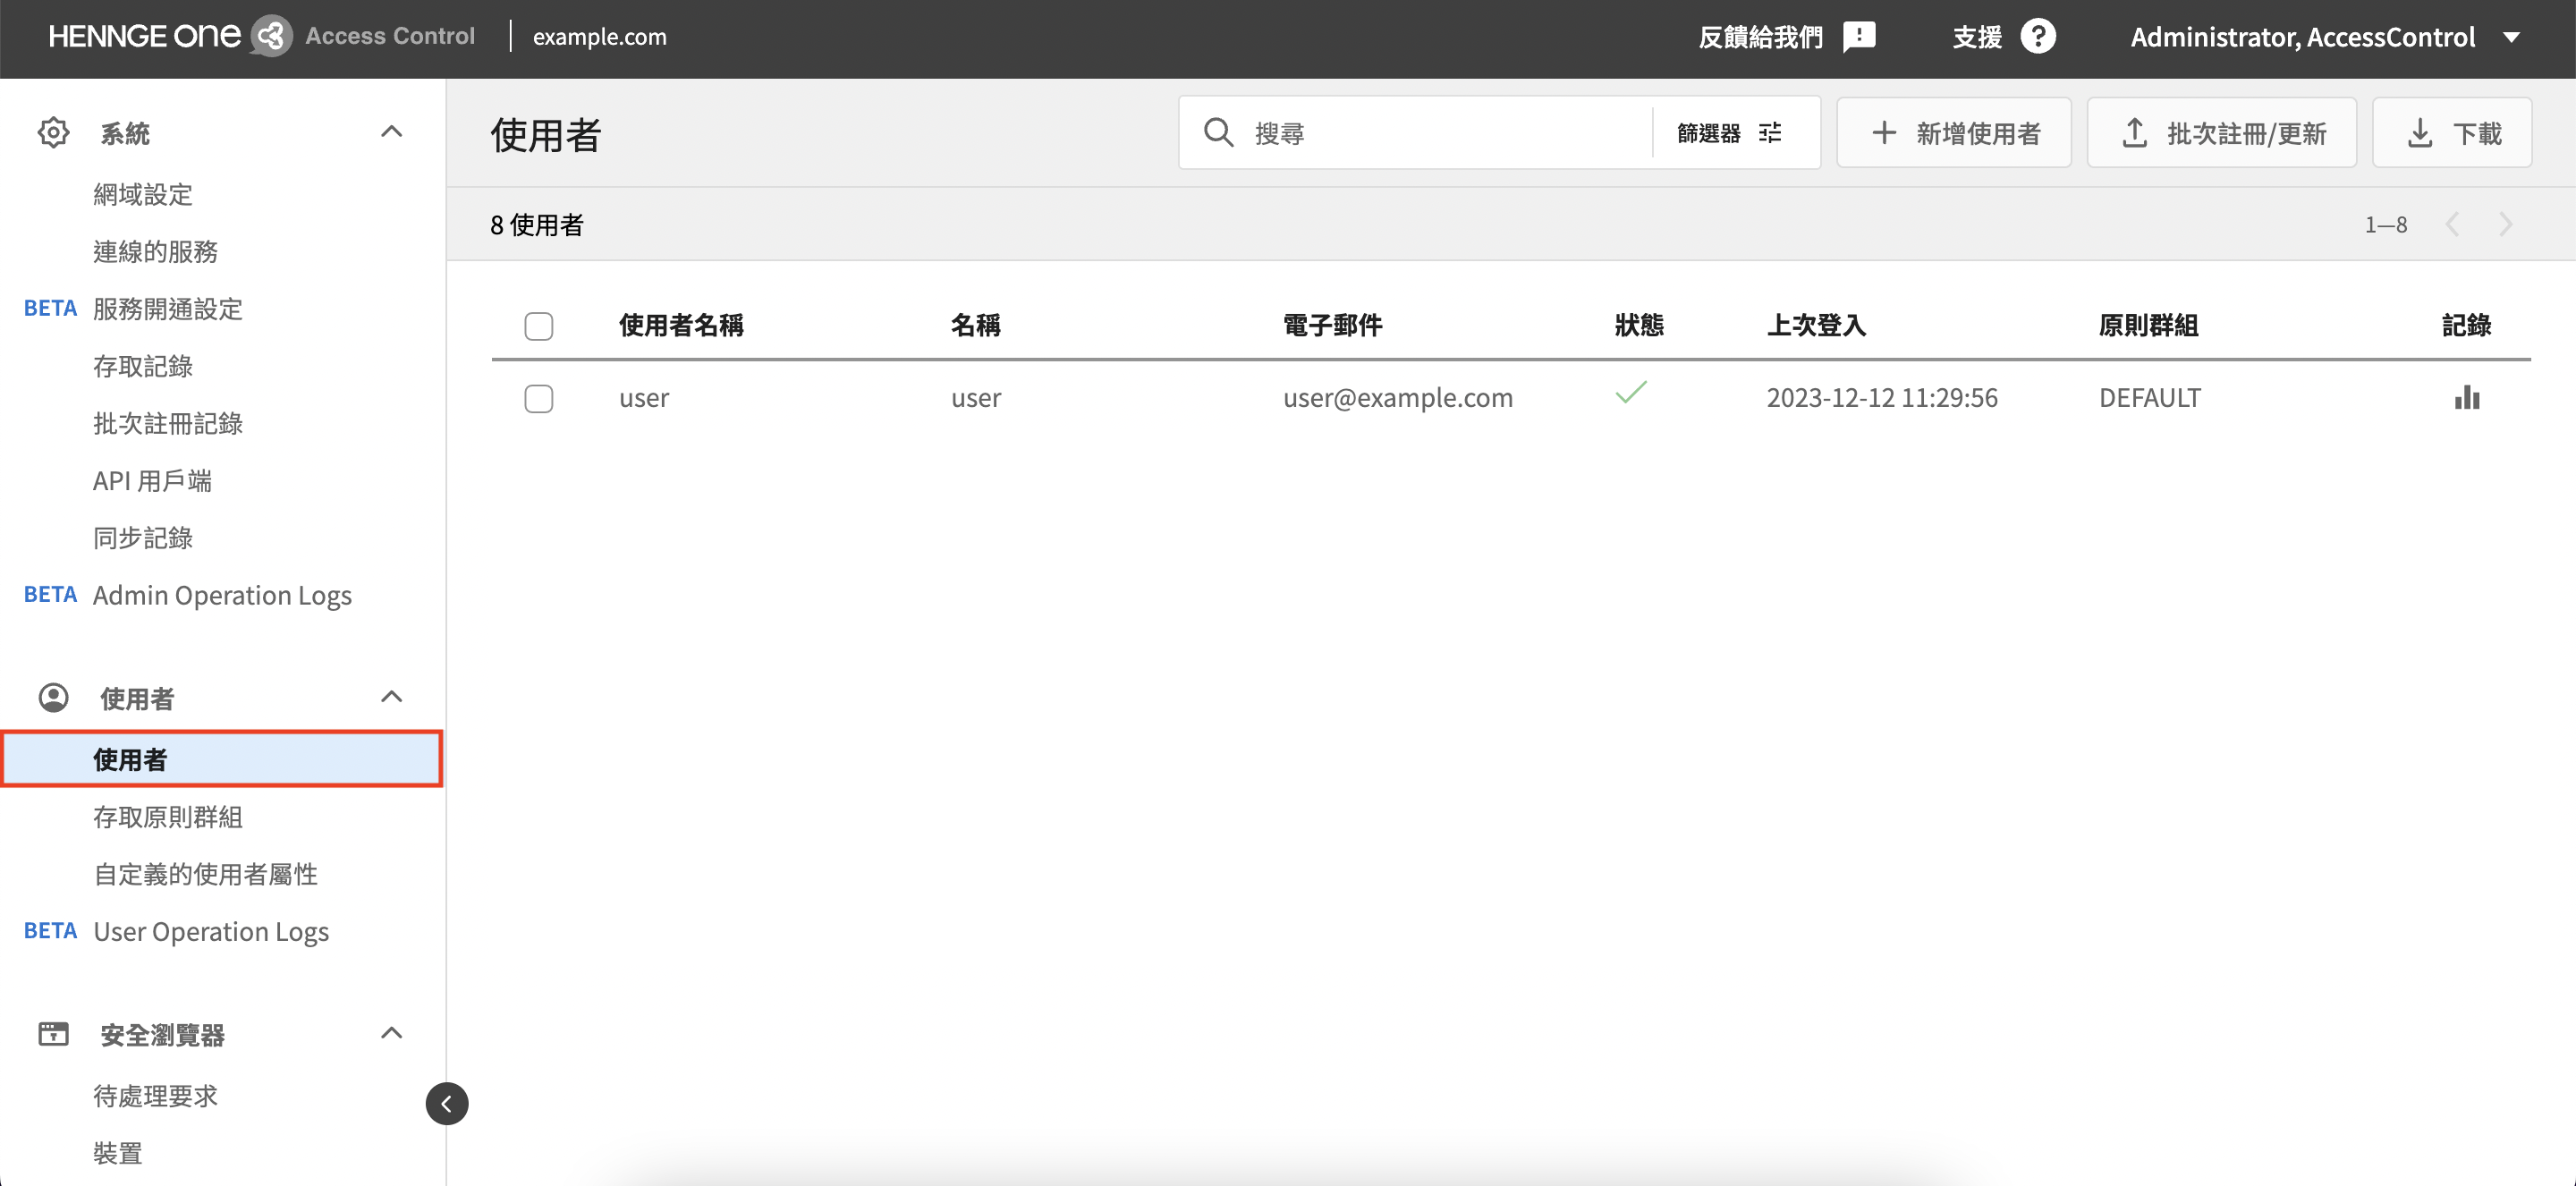The width and height of the screenshot is (2576, 1186).
Task: Sort by 使用者名稱 column header
Action: pyautogui.click(x=681, y=325)
